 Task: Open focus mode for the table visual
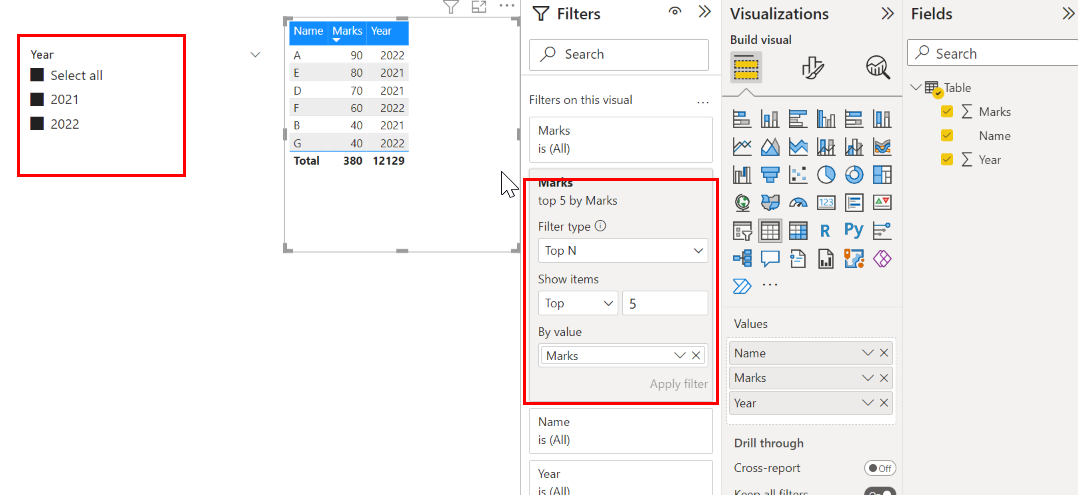478,7
